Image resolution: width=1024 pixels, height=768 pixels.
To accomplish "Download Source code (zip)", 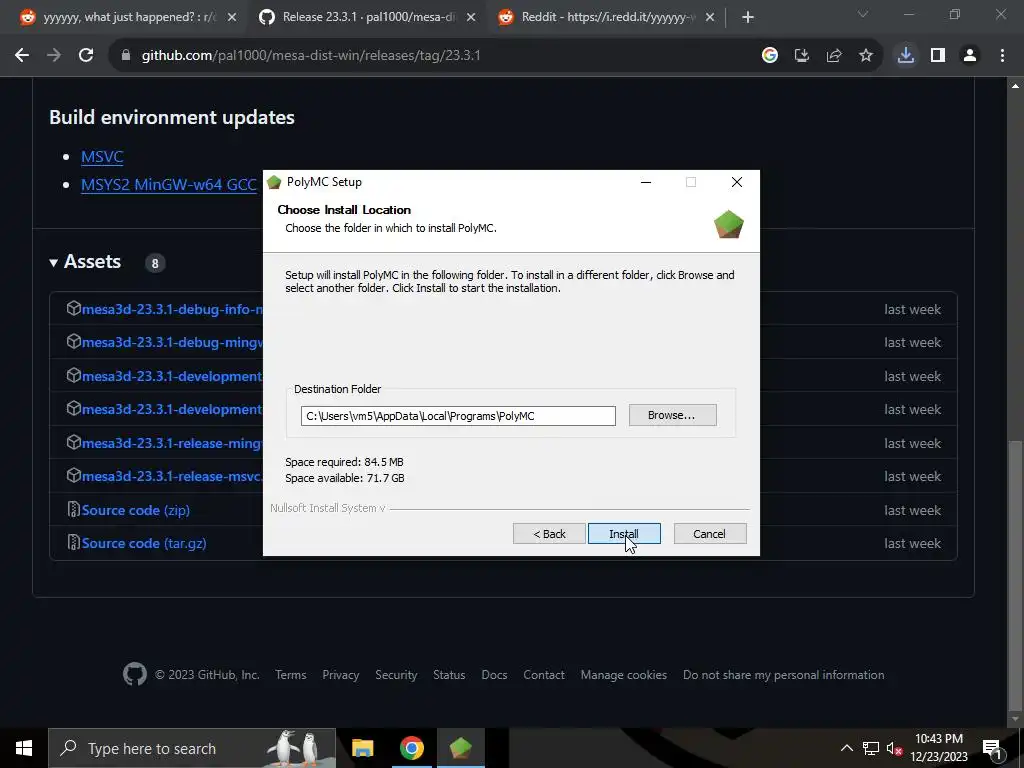I will (136, 510).
